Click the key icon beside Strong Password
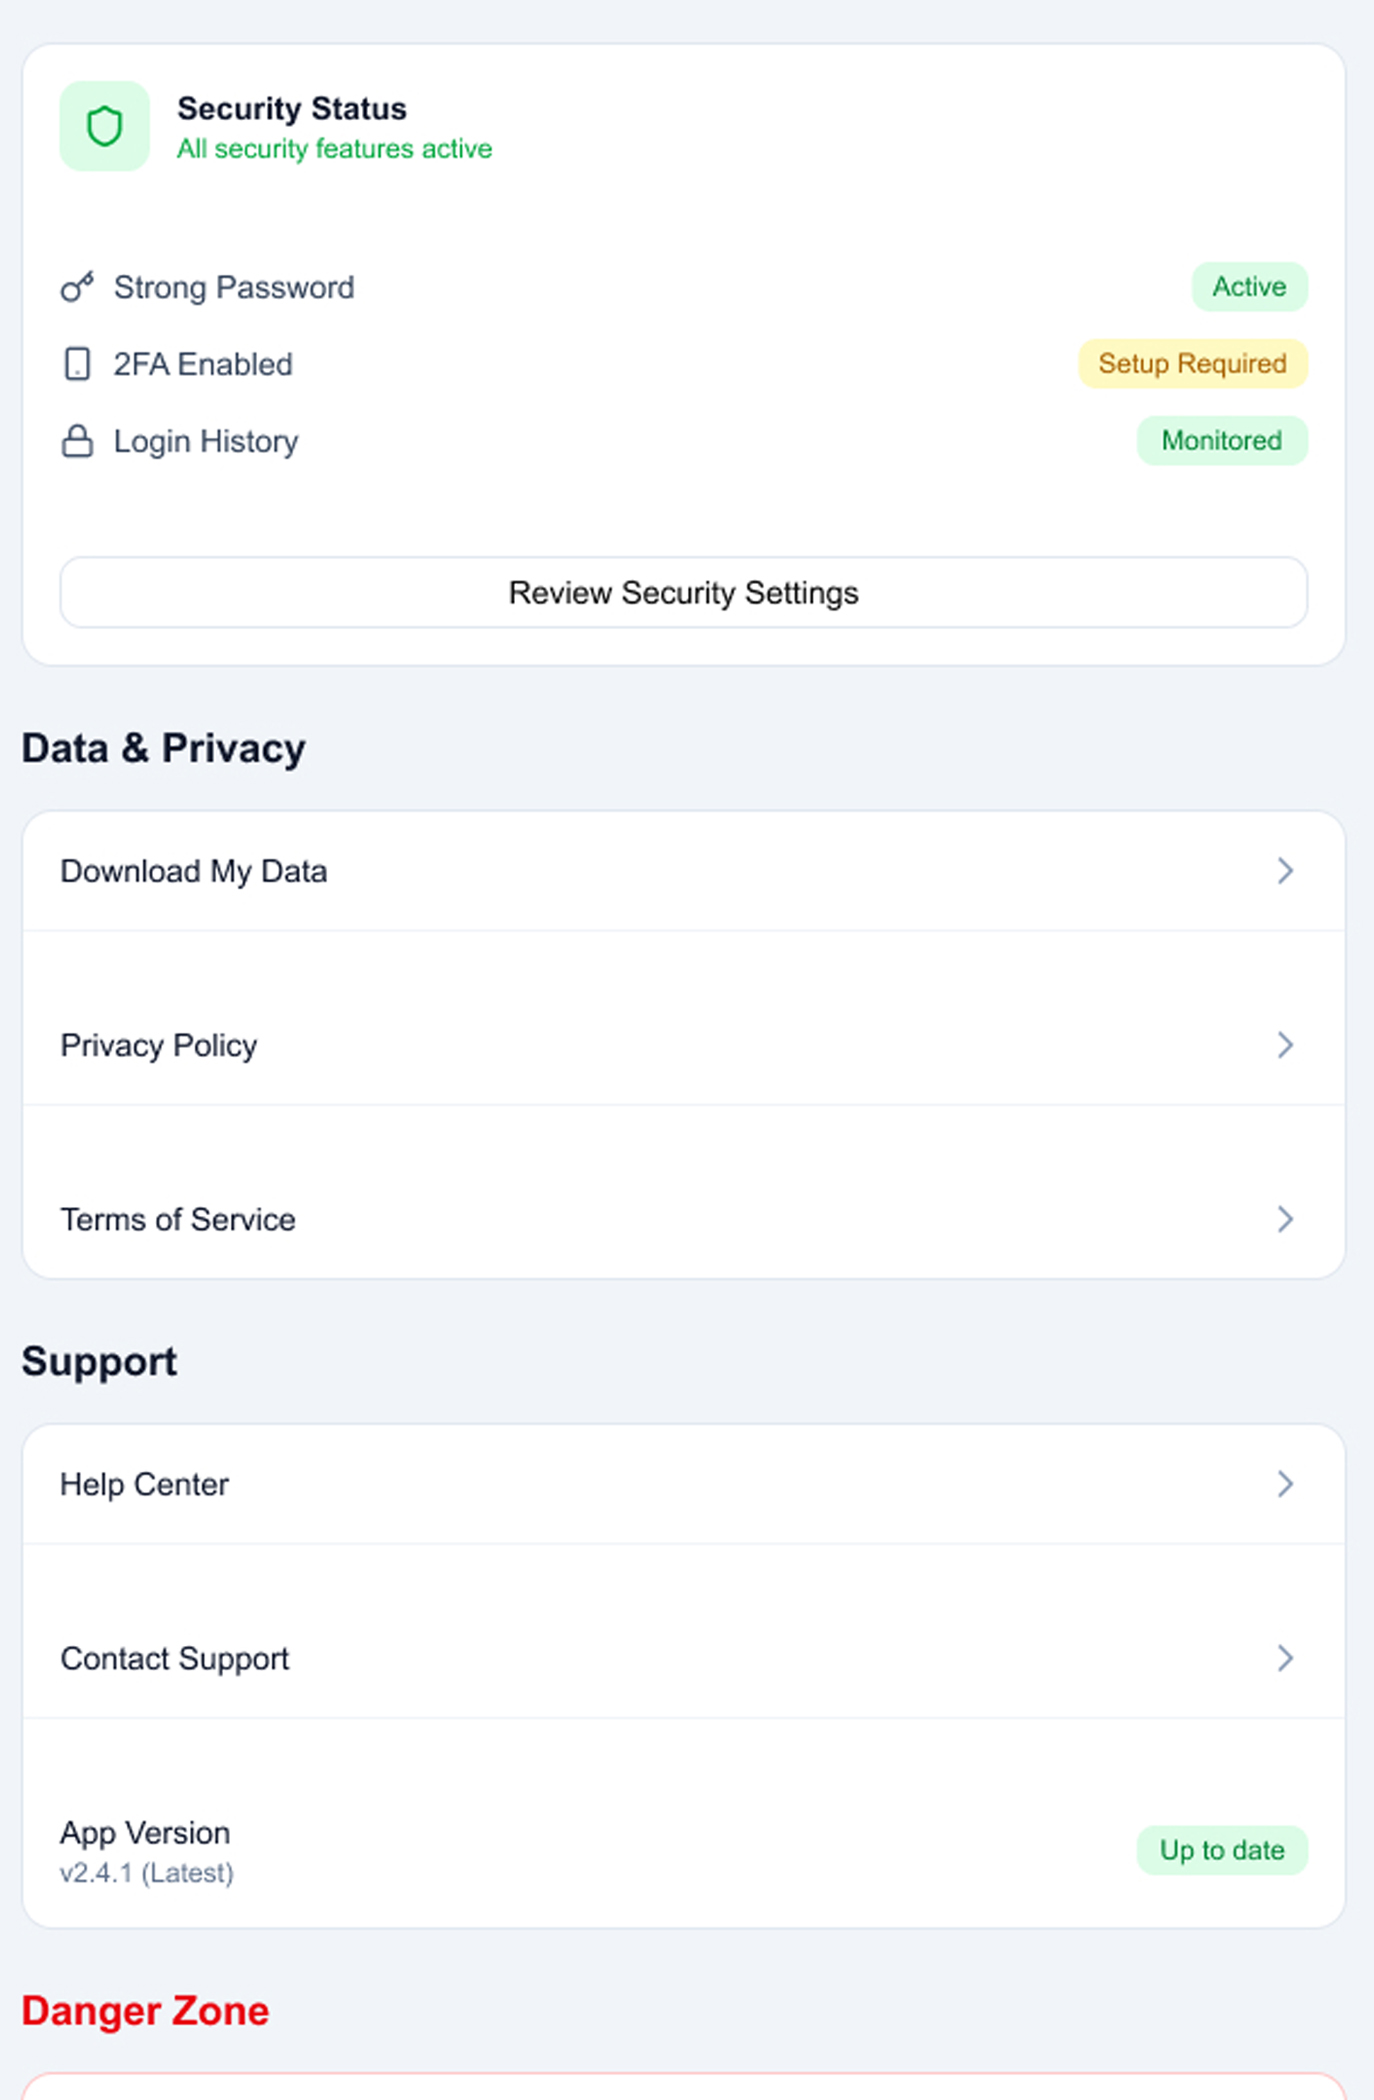Screen dimensions: 1374x2100 click(77, 287)
